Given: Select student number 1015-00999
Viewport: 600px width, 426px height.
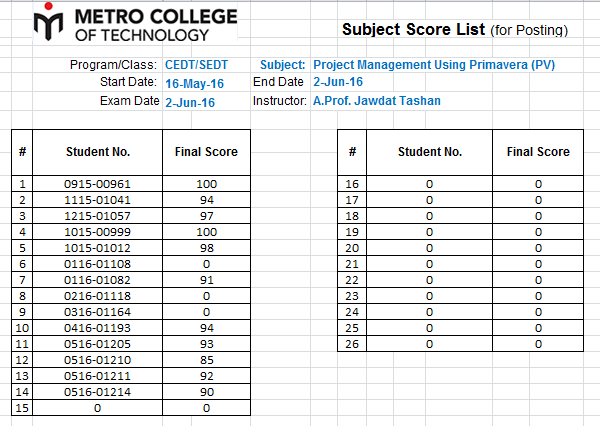Looking at the screenshot, I should pos(98,232).
